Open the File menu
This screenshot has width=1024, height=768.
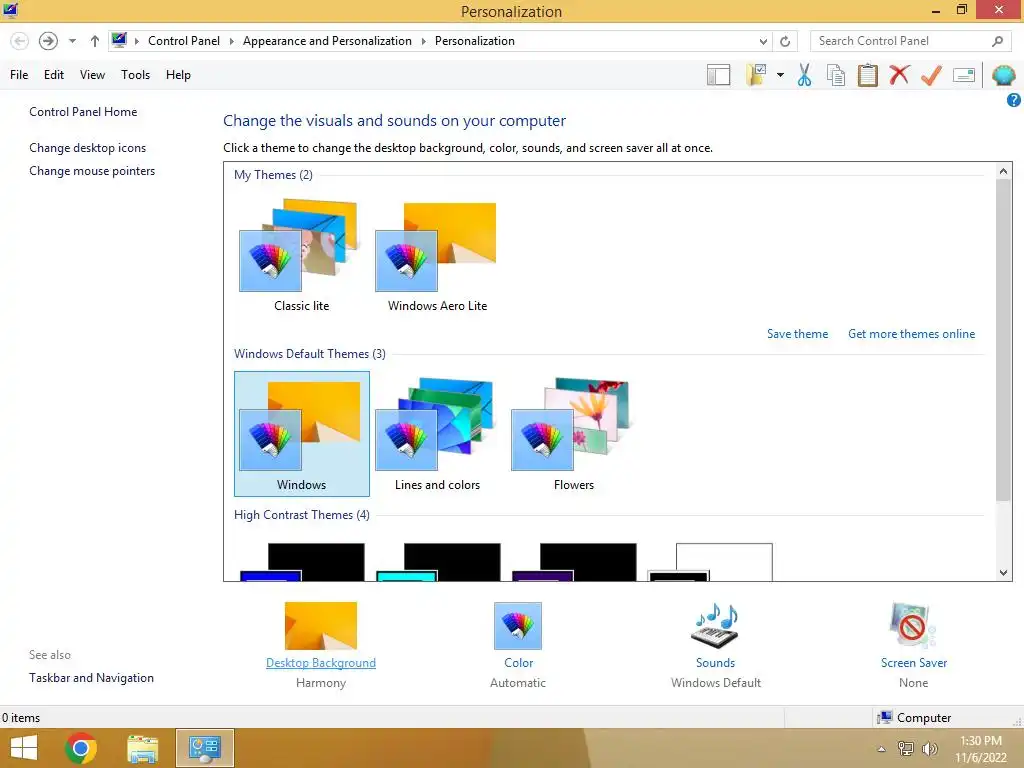pos(19,75)
